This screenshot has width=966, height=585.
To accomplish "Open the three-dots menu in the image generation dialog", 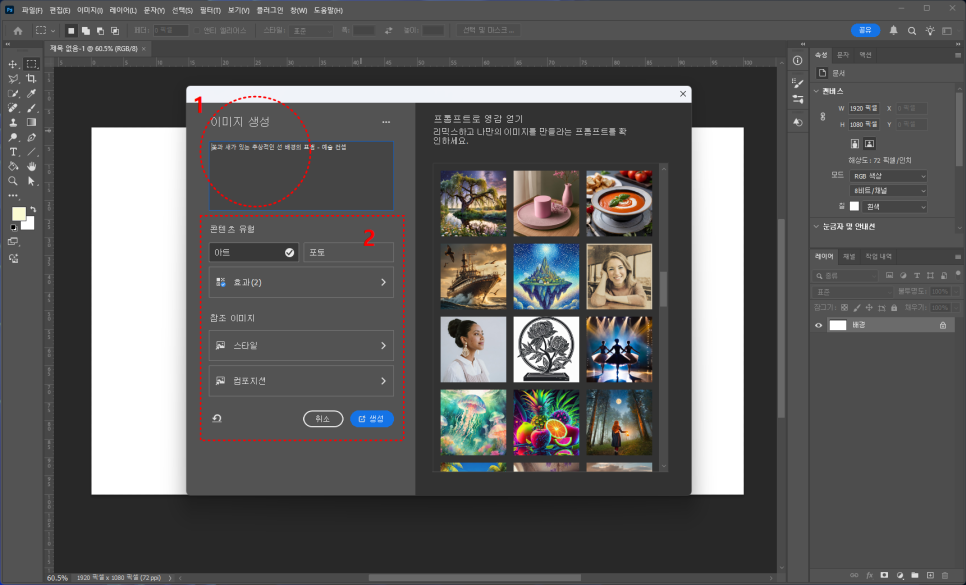I will coord(386,122).
